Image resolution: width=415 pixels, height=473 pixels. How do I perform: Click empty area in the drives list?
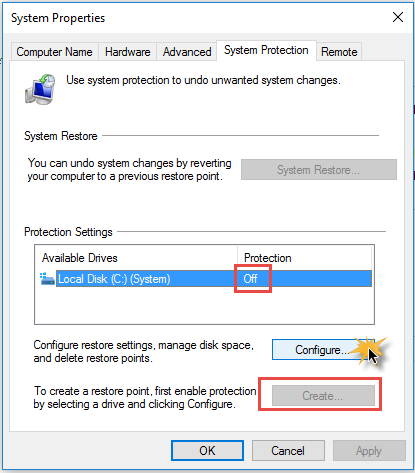(204, 305)
